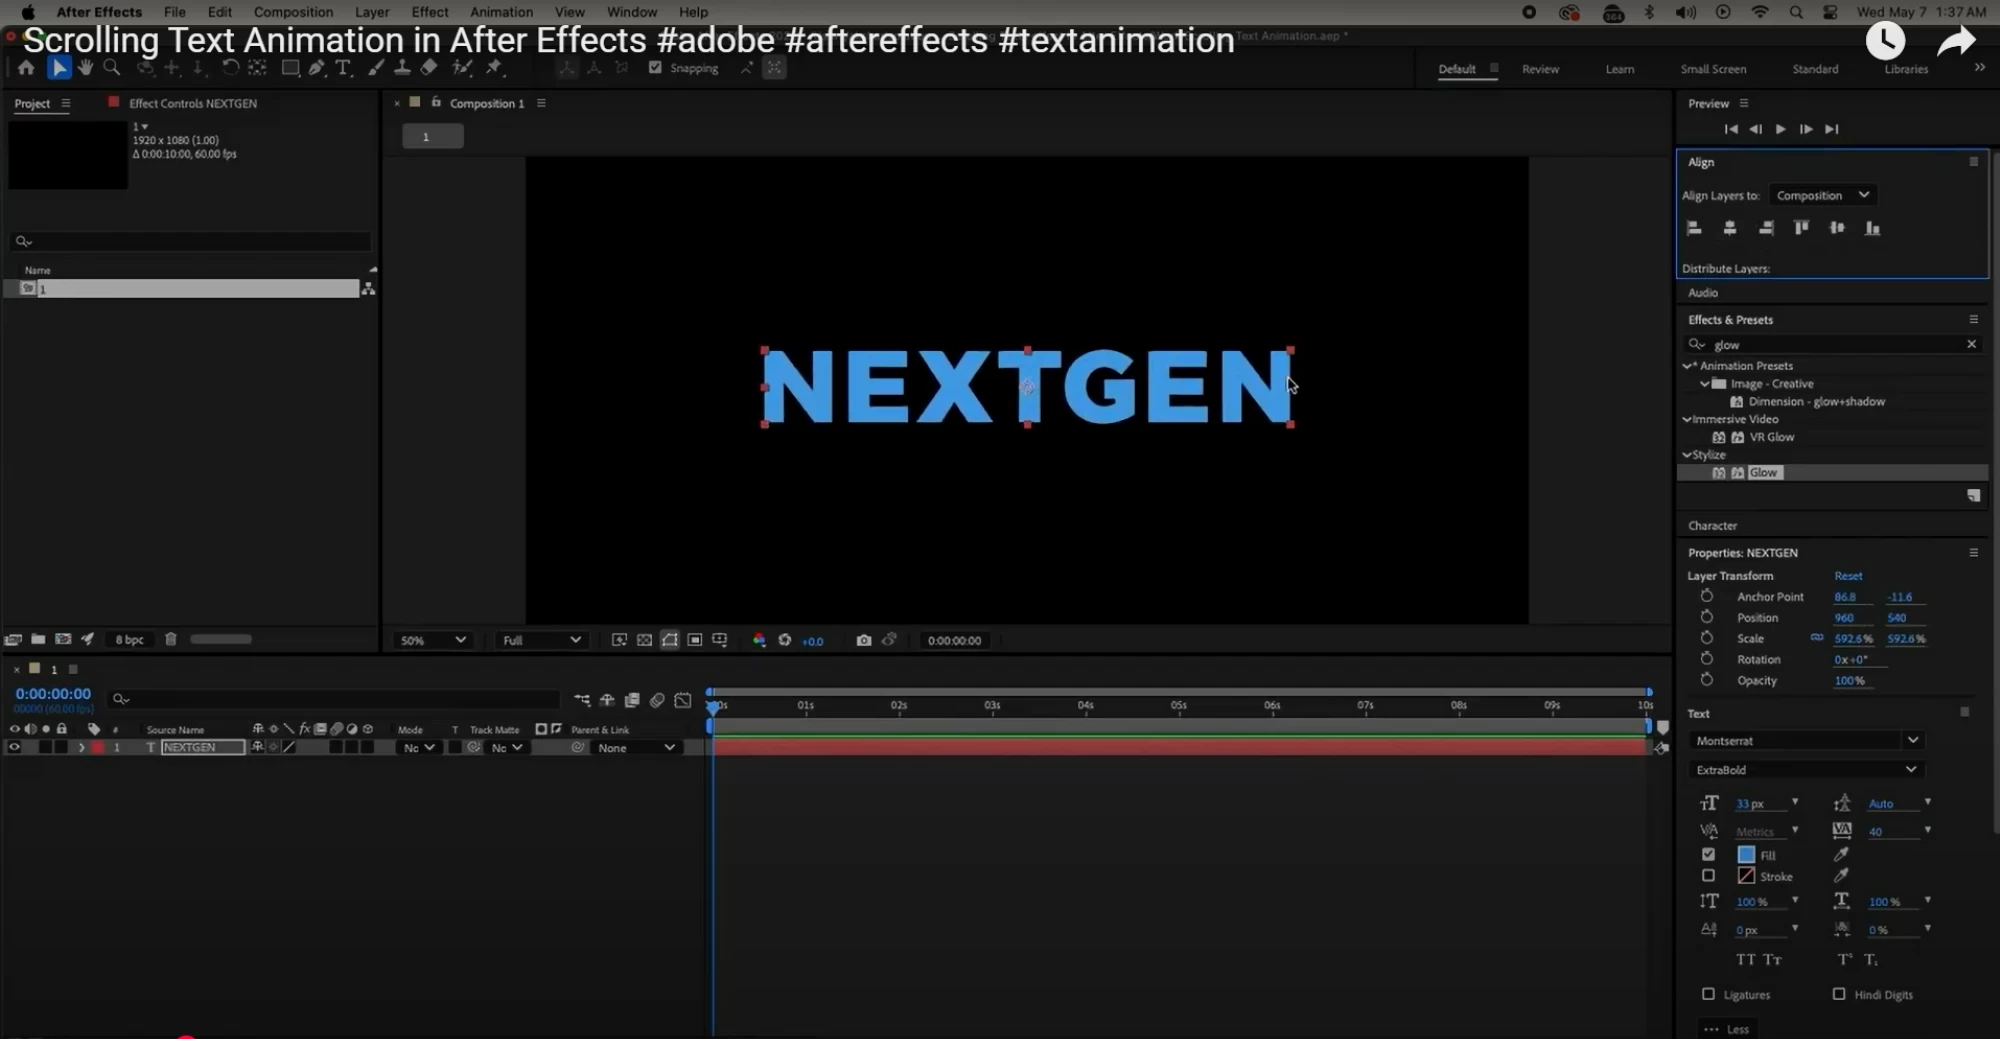Open the Composition menu
The width and height of the screenshot is (2000, 1039).
point(293,12)
